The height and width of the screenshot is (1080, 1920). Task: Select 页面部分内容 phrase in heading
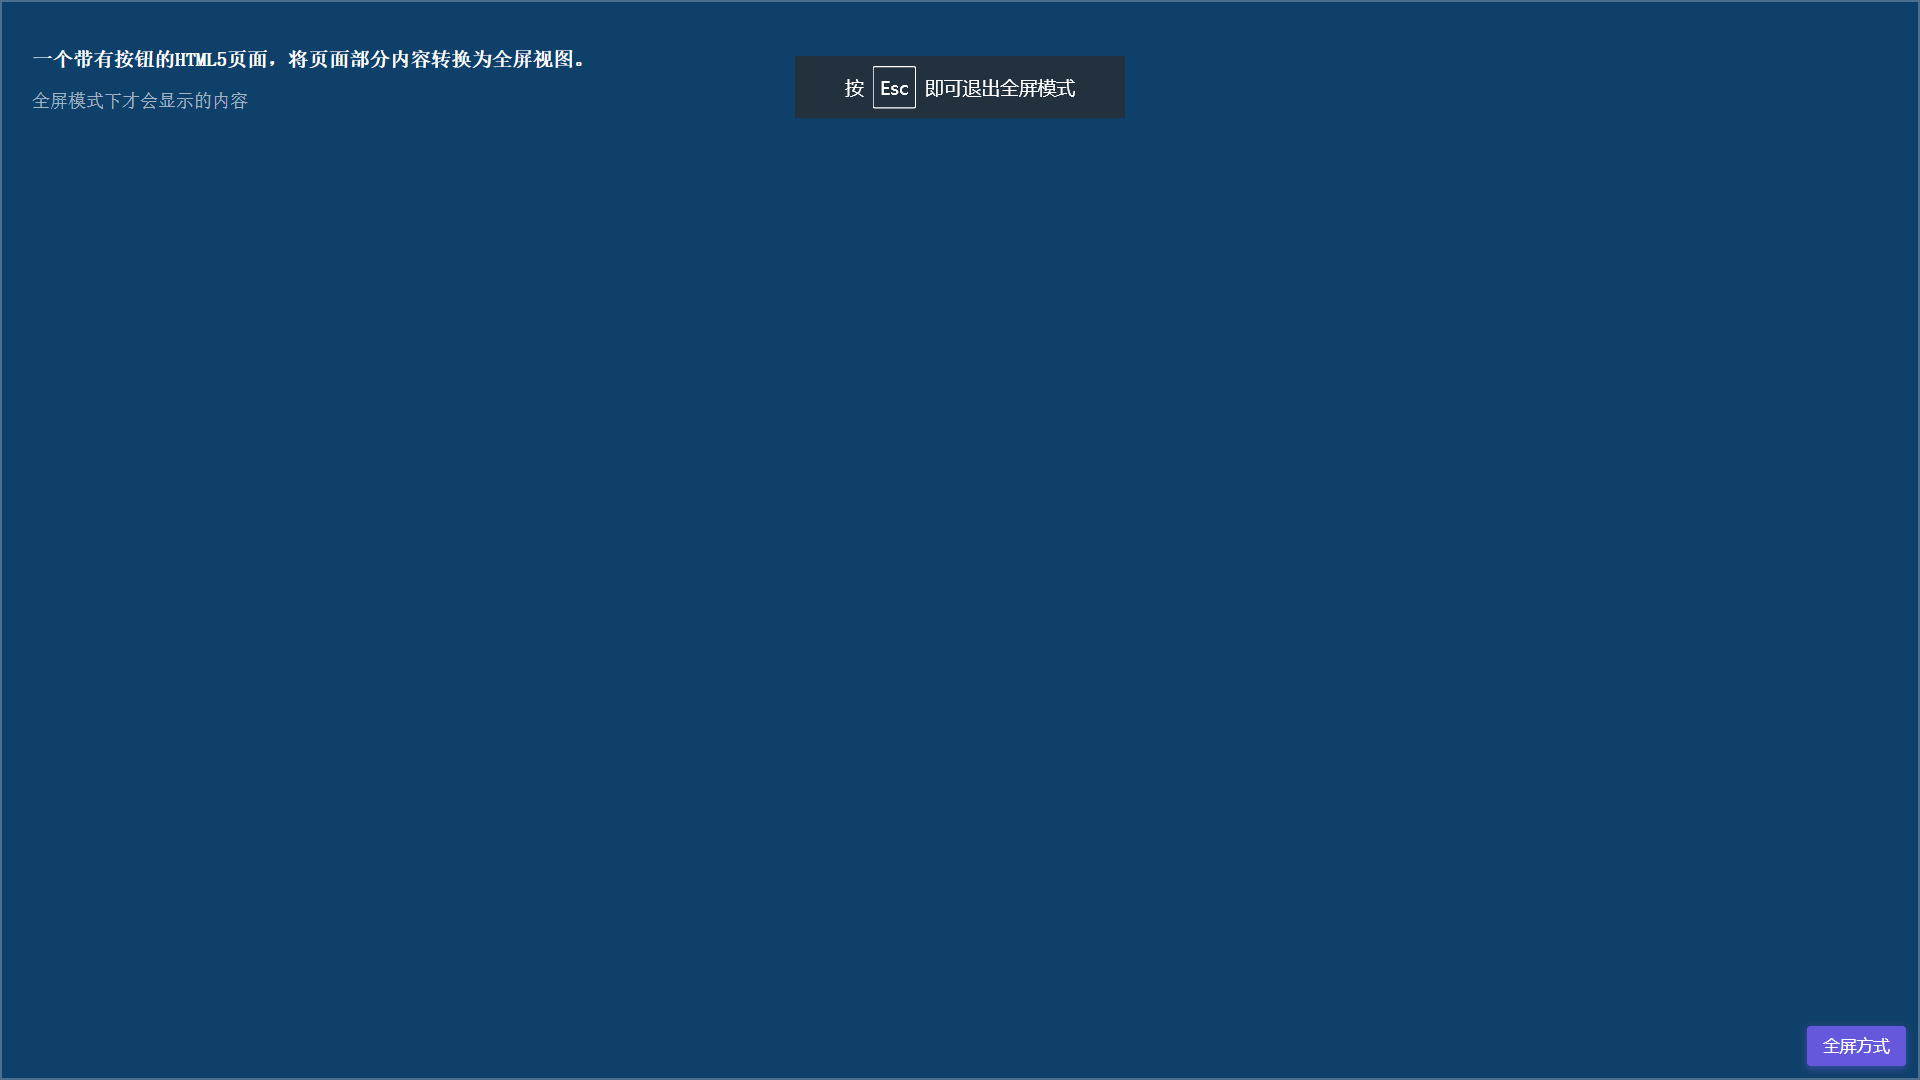(x=369, y=59)
